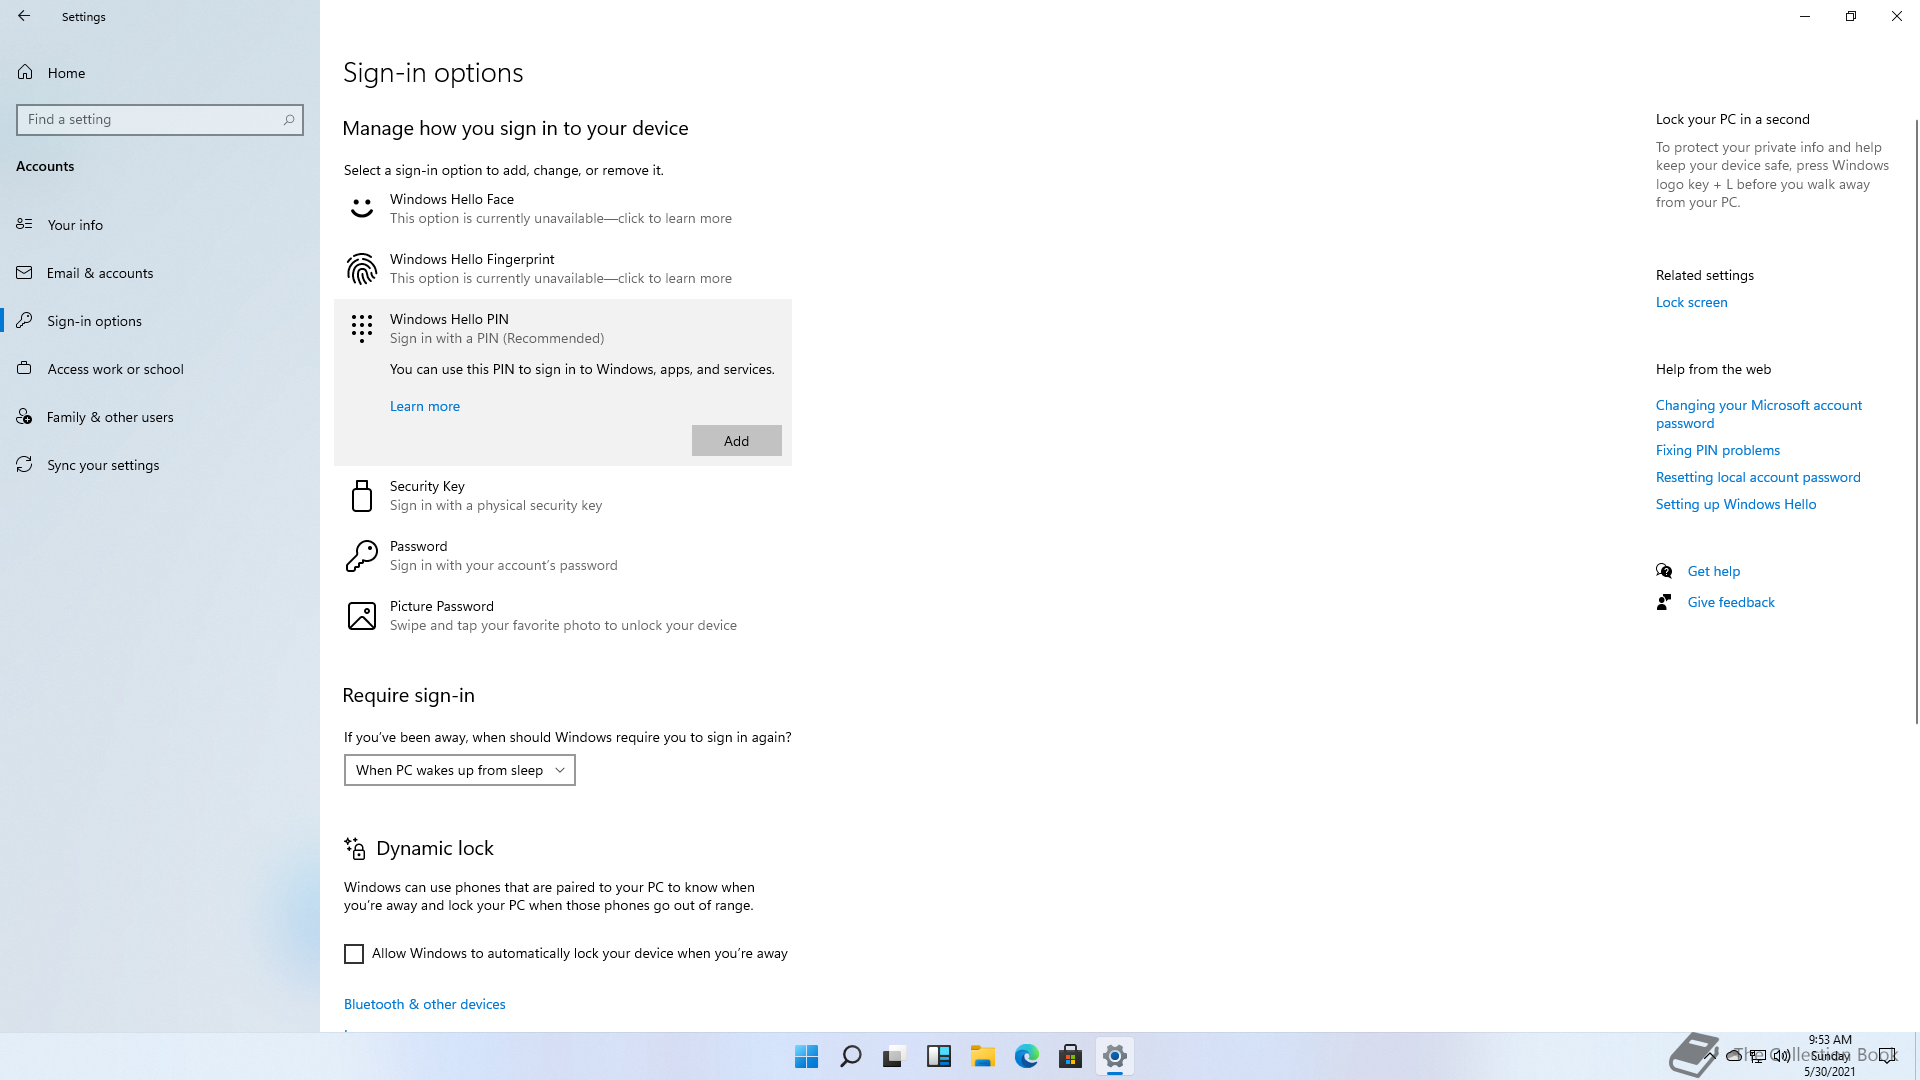Click the Home house icon in the sidebar
The height and width of the screenshot is (1080, 1920).
tap(25, 72)
